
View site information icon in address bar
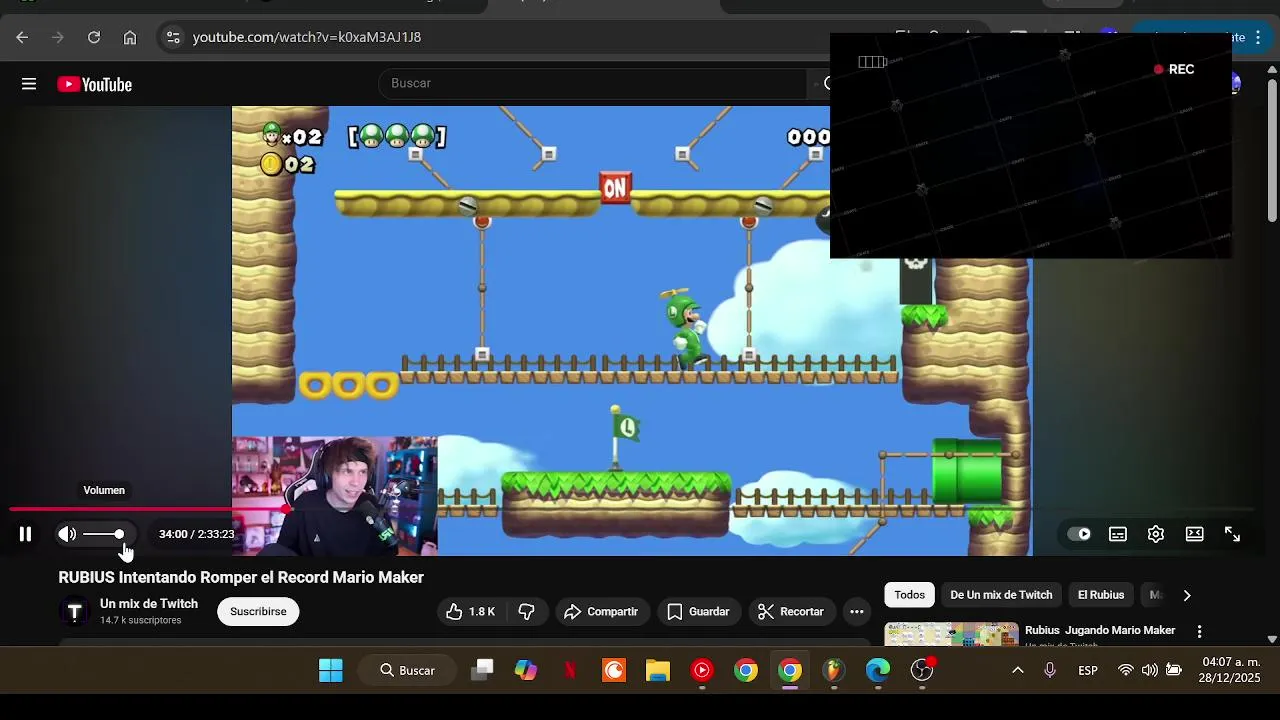point(173,37)
